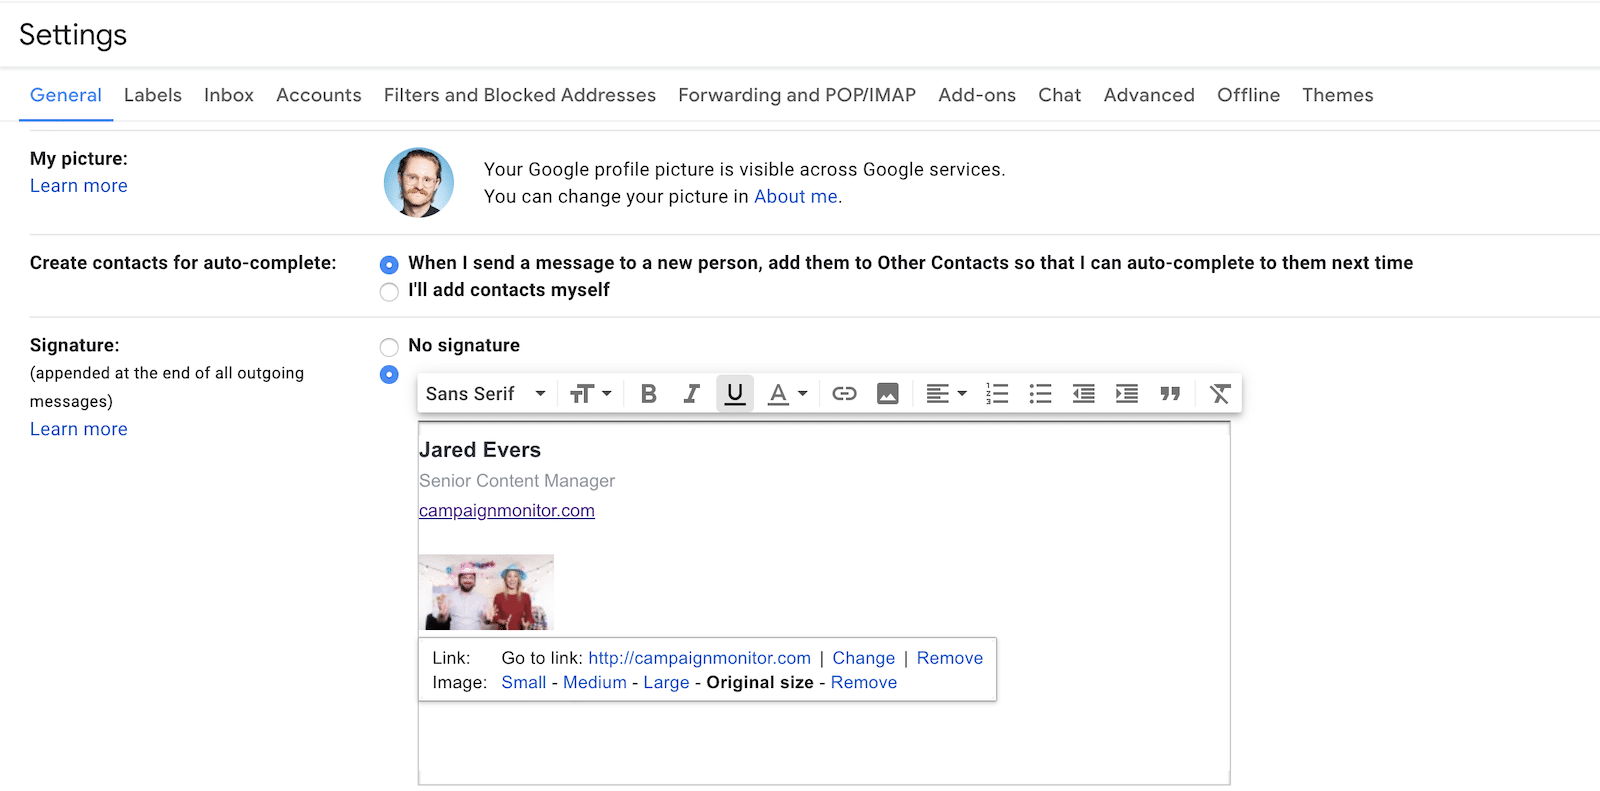Open the Sans Serif font dropdown
Viewport: 1600px width, 791px height.
485,394
